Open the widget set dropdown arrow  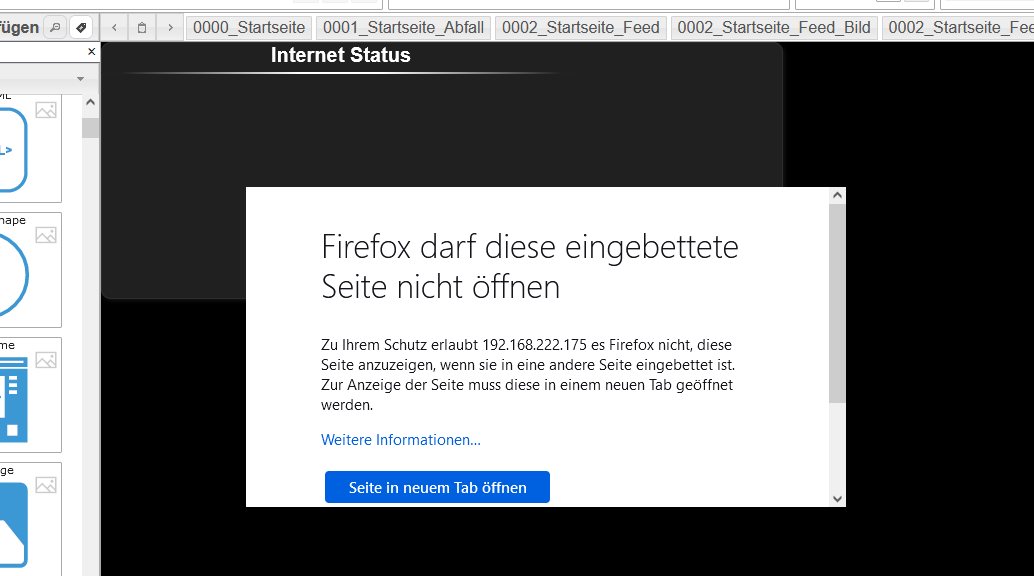80,79
